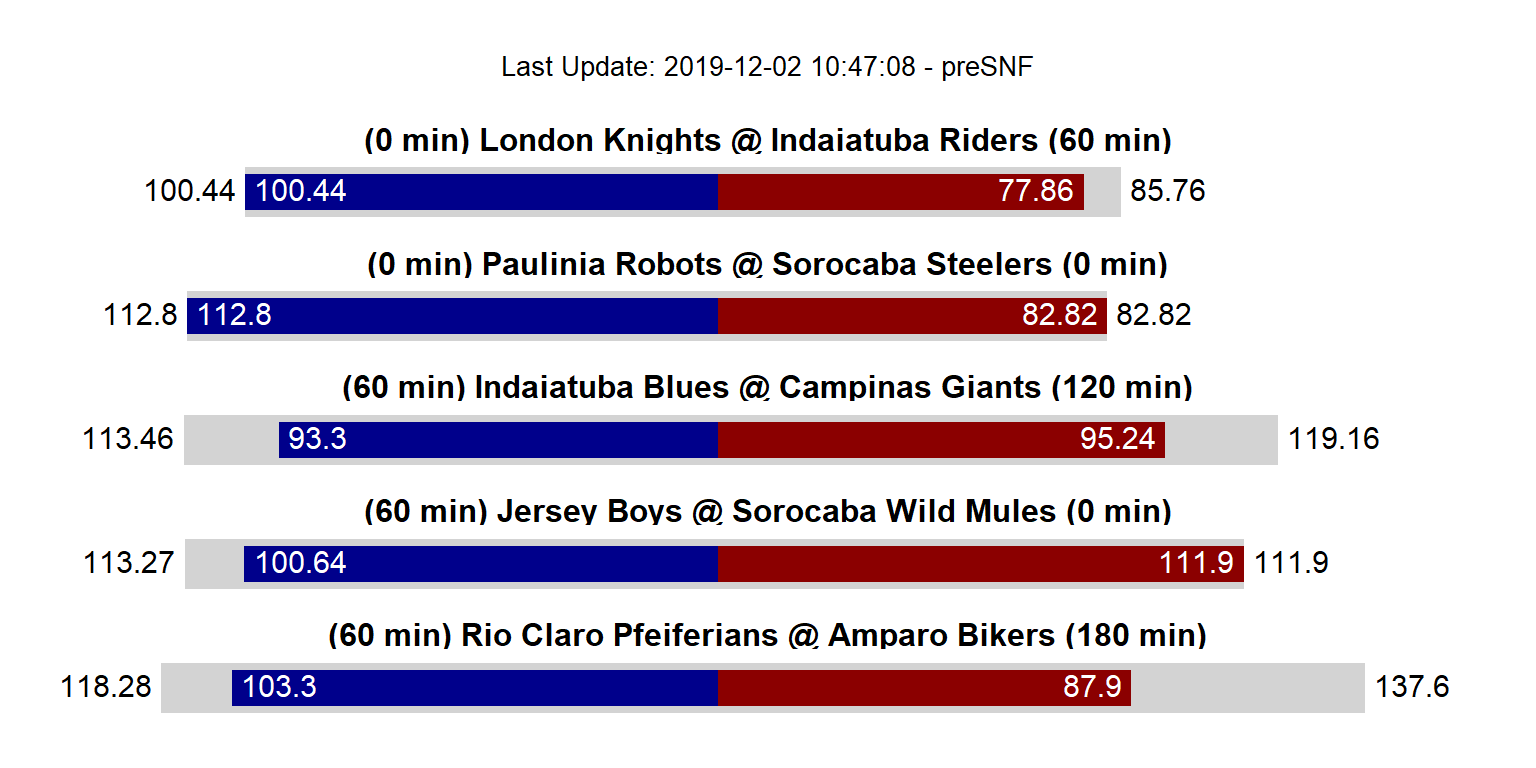Click Amparo Bikers' red 87.9 bar
This screenshot has height=768, width=1536.
924,687
